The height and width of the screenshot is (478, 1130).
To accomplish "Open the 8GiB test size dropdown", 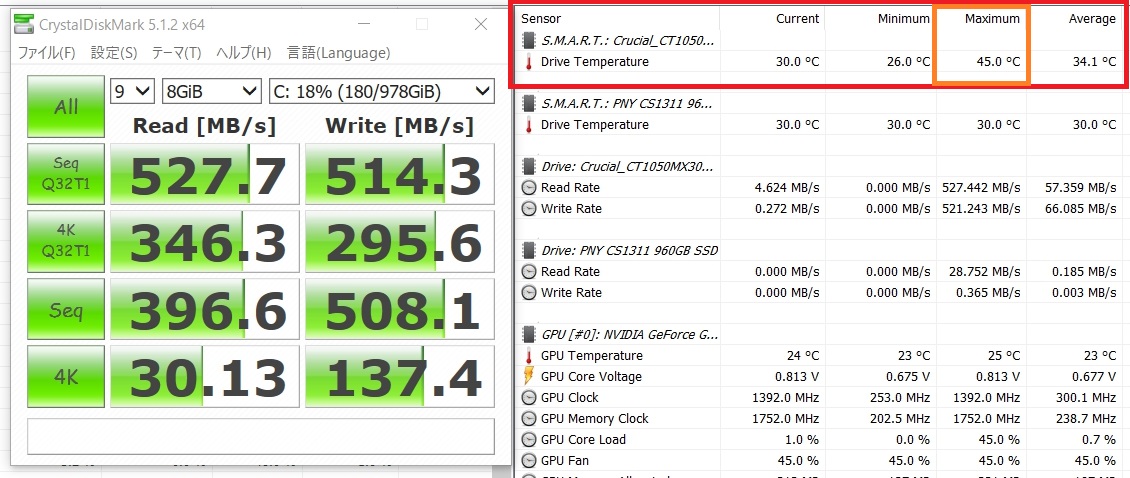I will click(211, 92).
